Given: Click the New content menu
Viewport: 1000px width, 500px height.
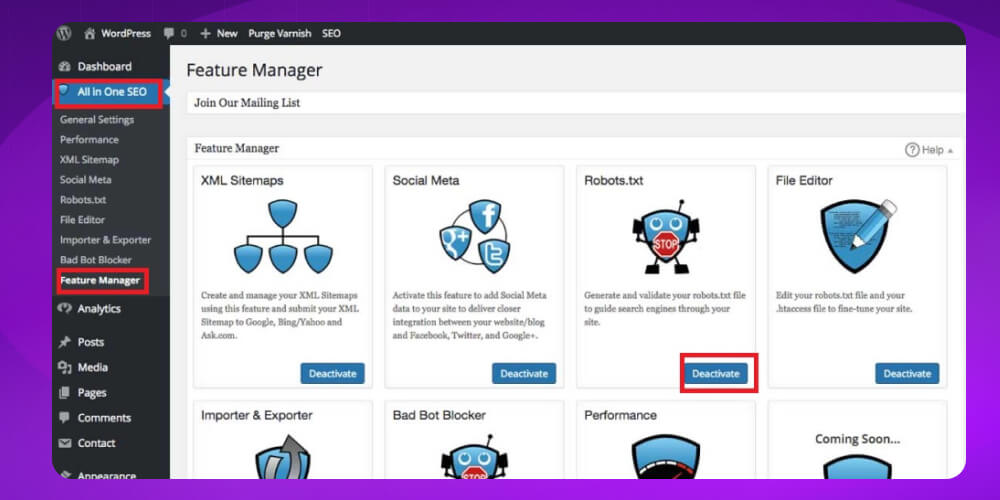Looking at the screenshot, I should (219, 34).
